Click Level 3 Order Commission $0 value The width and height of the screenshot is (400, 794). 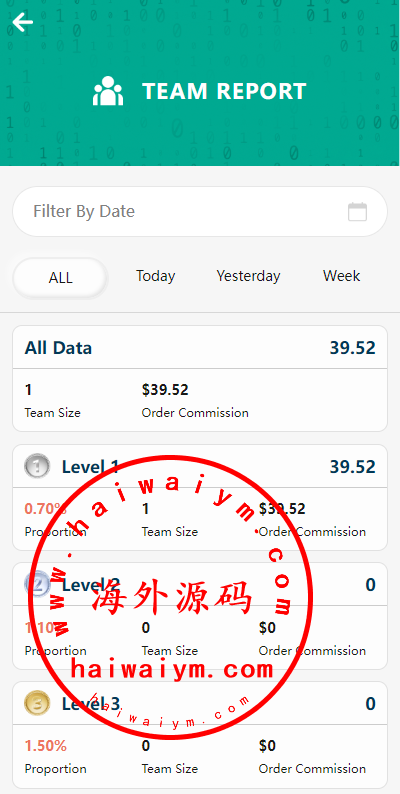267,746
